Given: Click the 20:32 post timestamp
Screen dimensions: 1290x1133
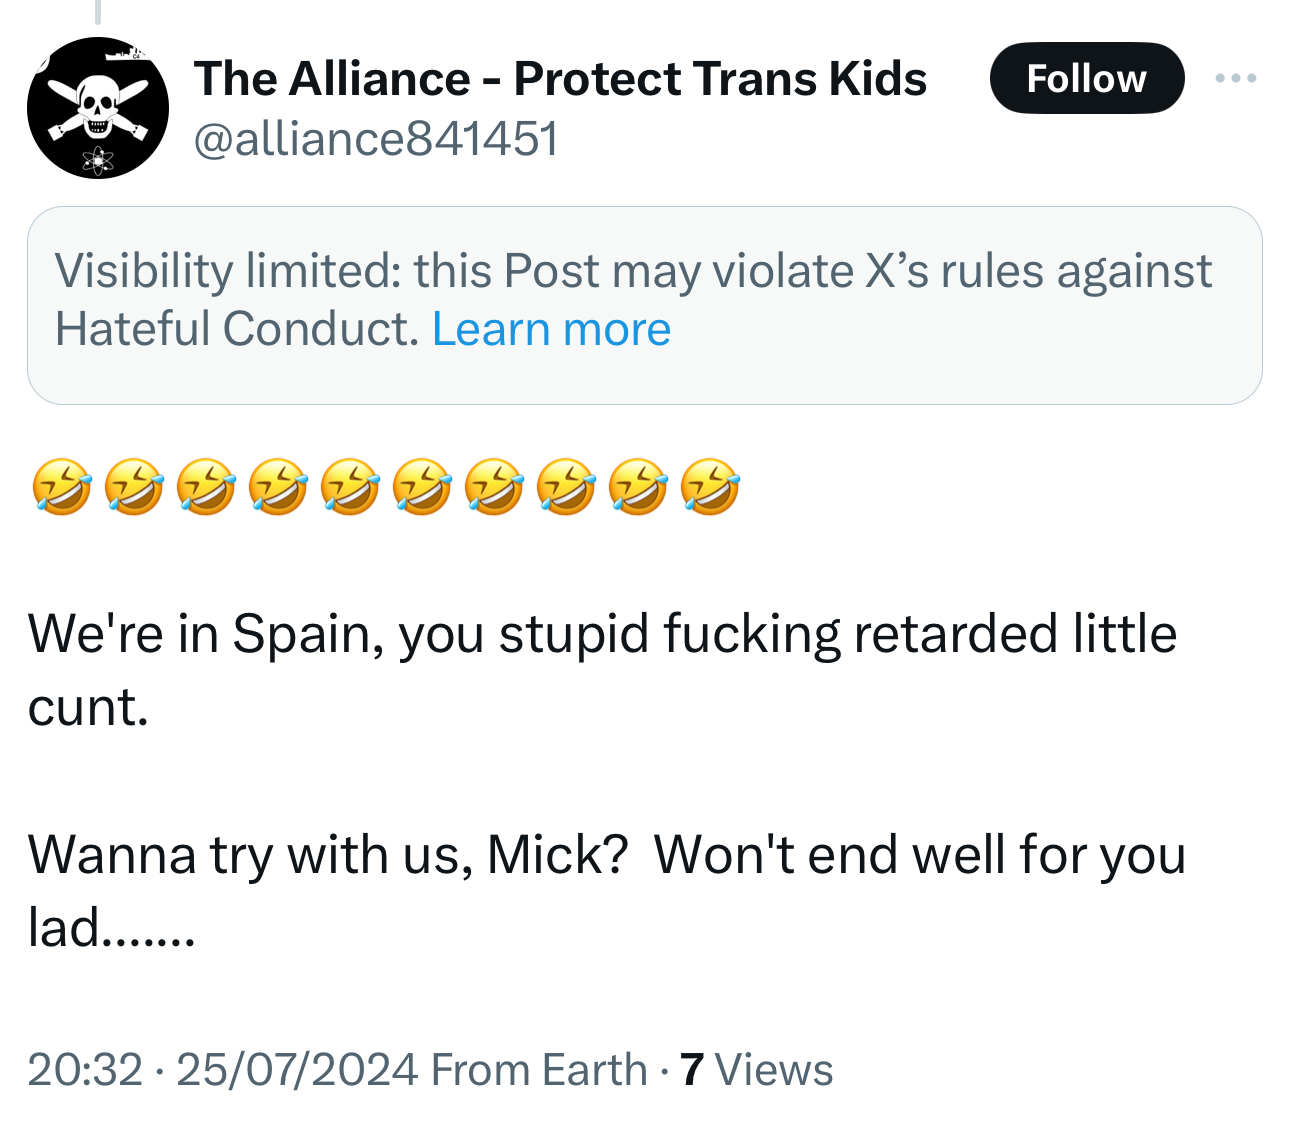Looking at the screenshot, I should 85,1069.
